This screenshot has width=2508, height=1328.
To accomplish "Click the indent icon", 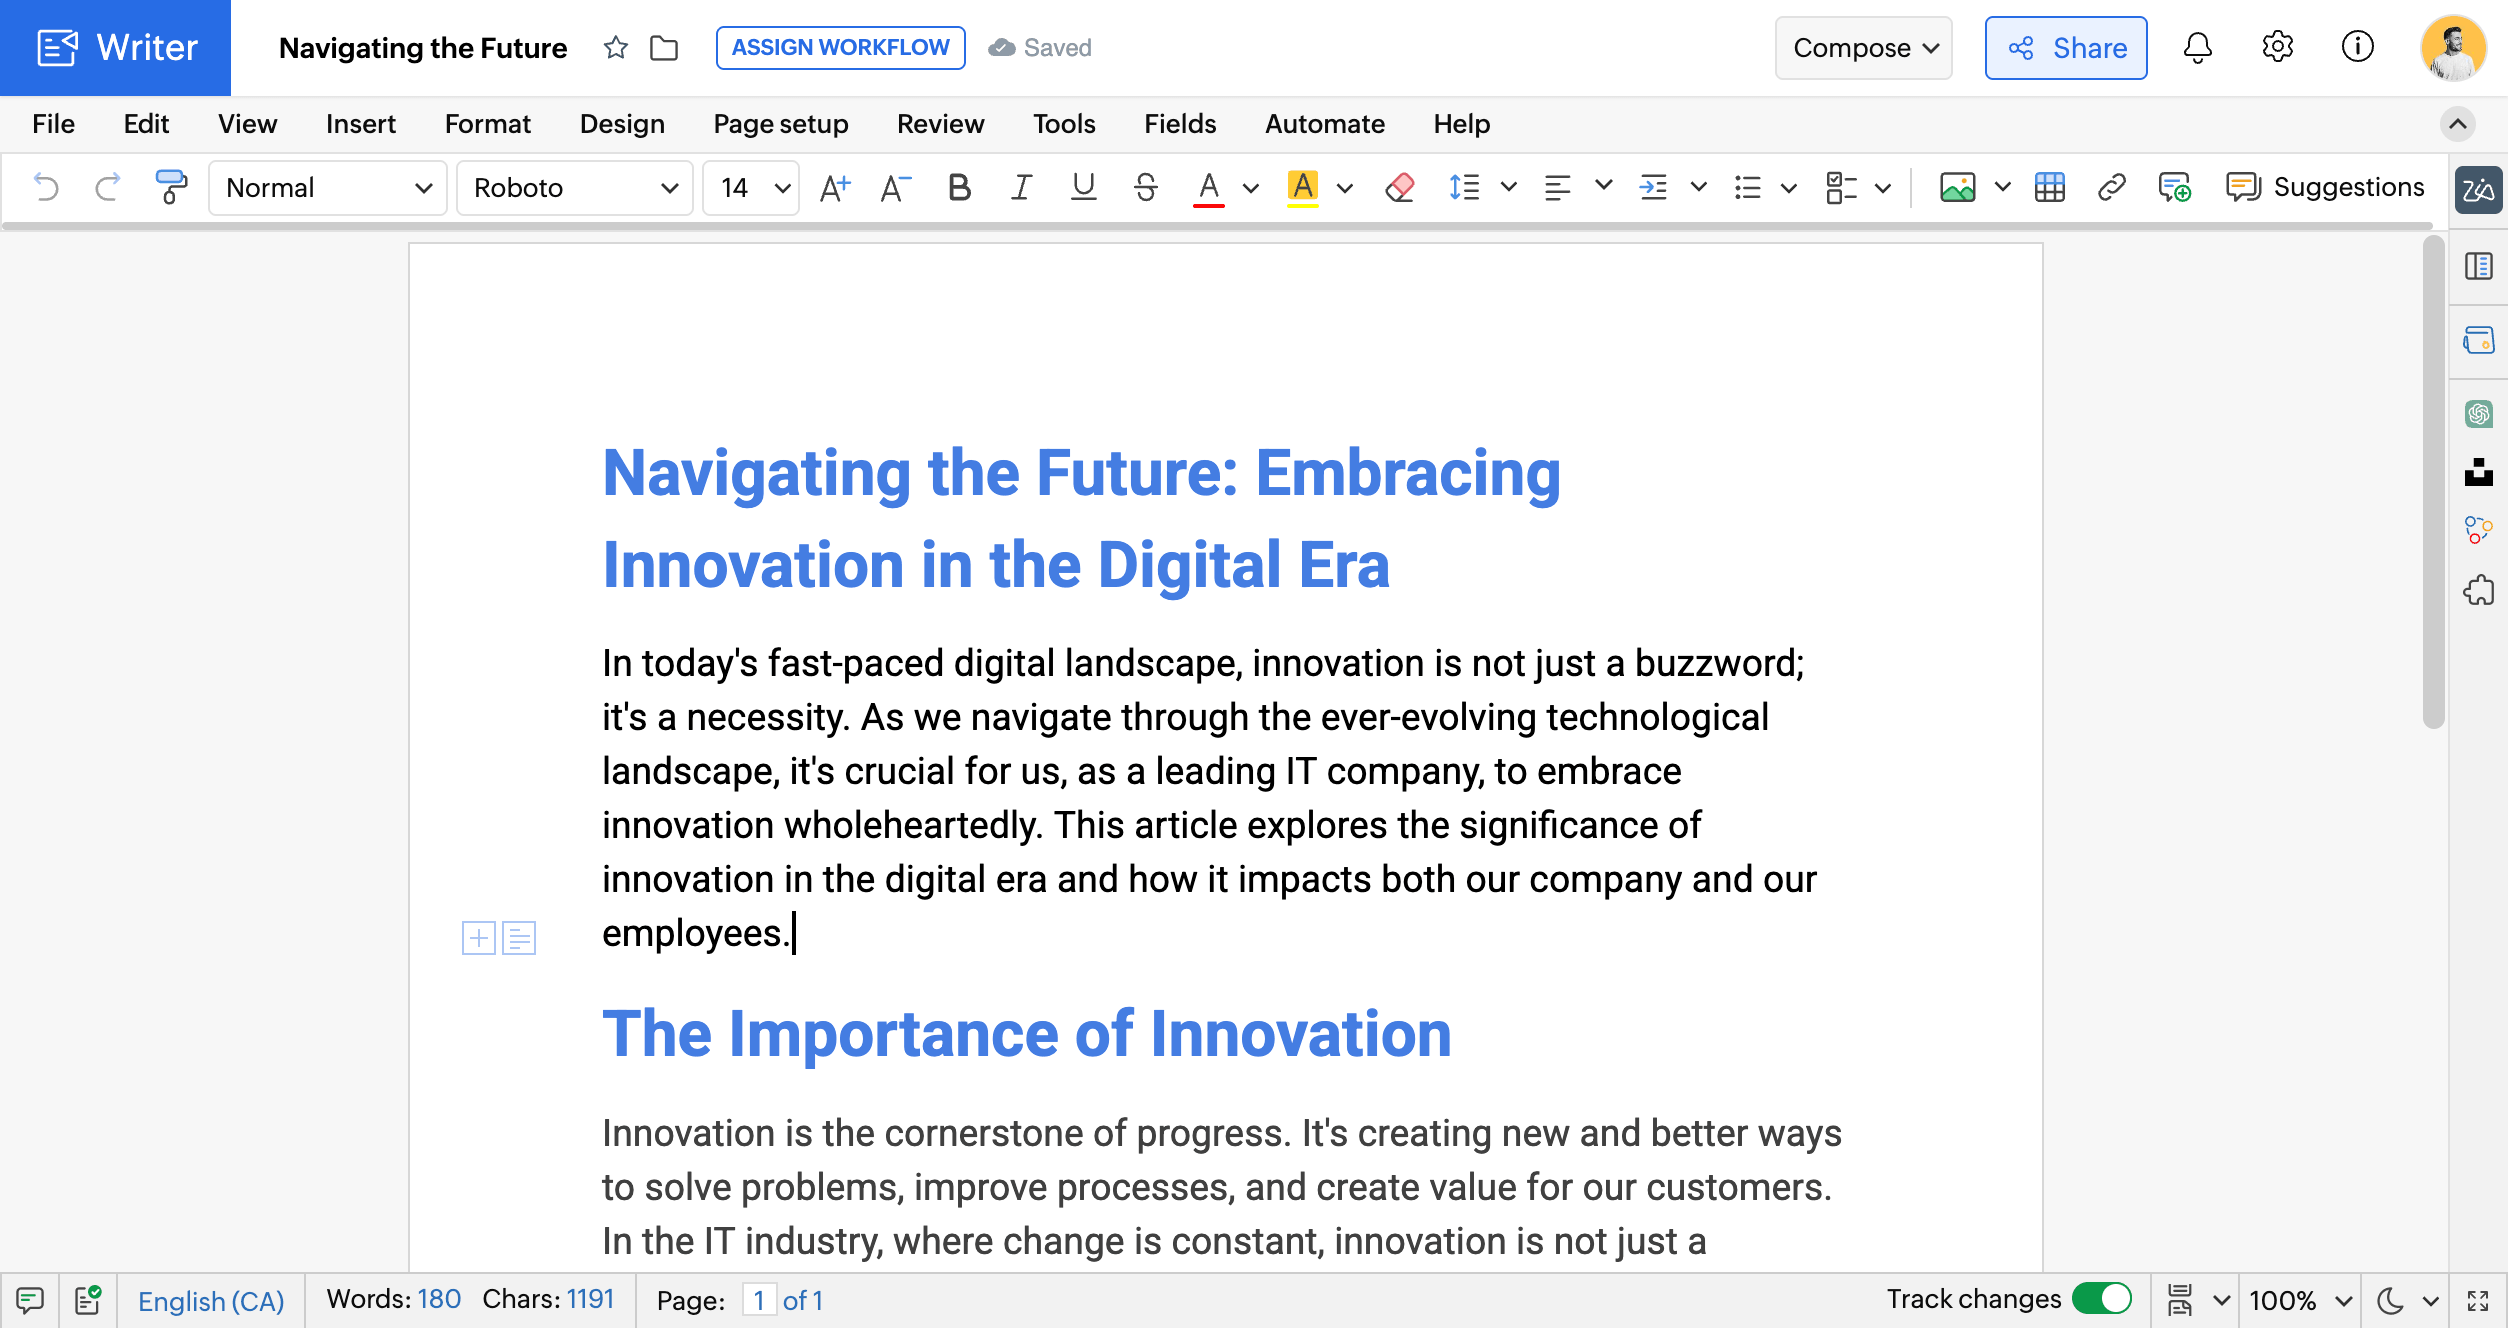I will pyautogui.click(x=1653, y=187).
